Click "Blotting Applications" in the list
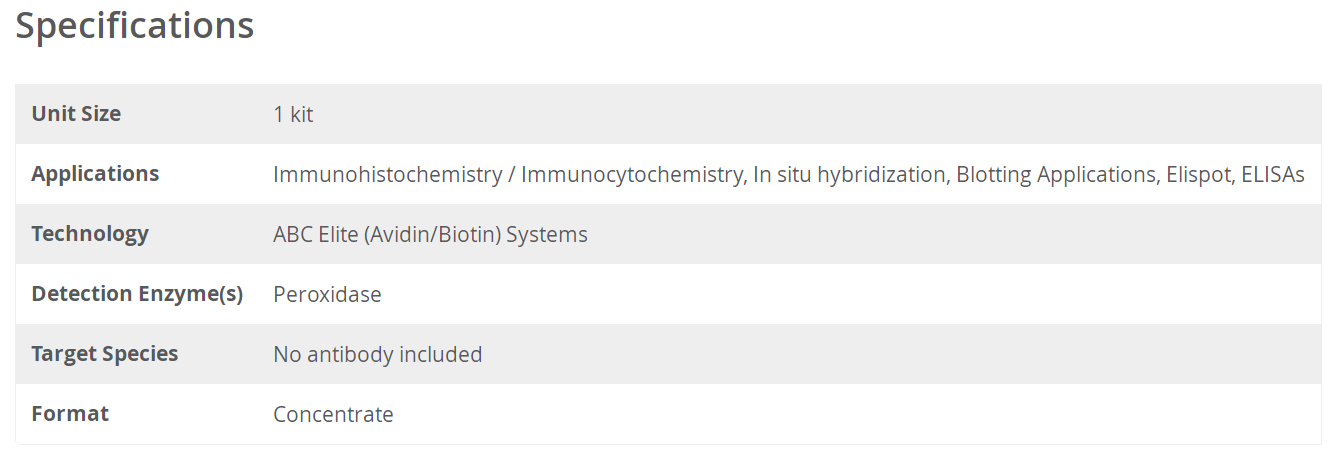The width and height of the screenshot is (1341, 466). 1056,175
